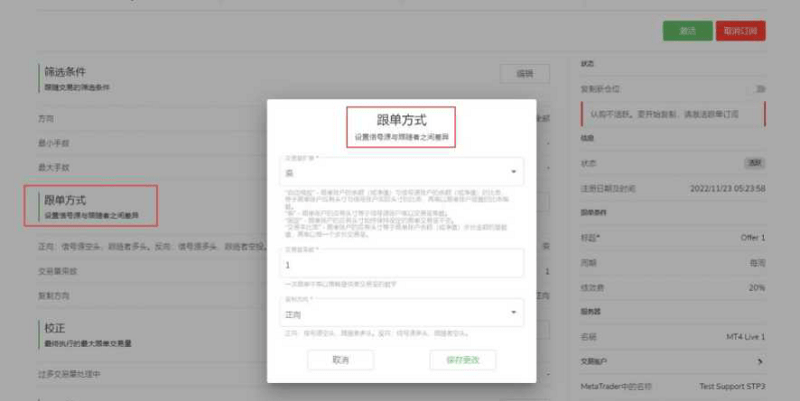
Task: Open the first dropdown arrow in the dialog
Action: pos(515,172)
